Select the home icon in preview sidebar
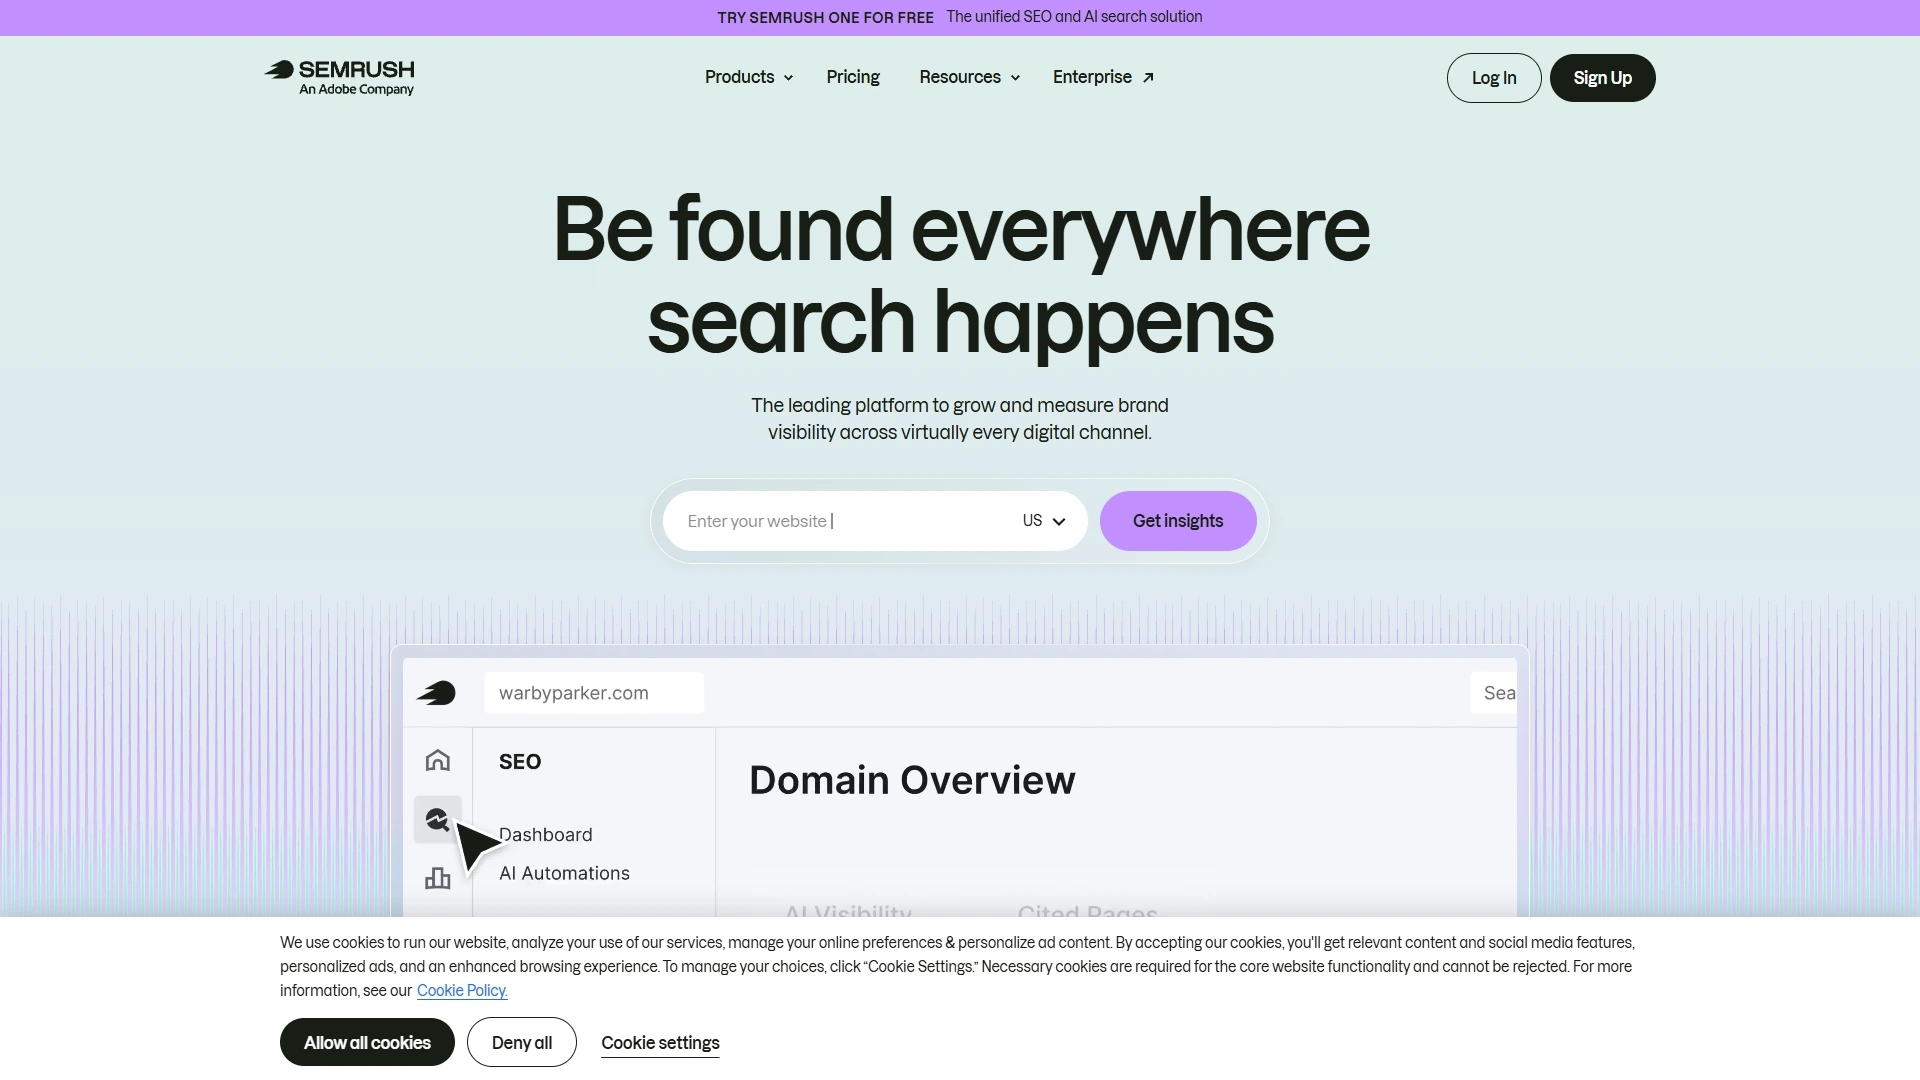This screenshot has height=1080, width=1920. coord(438,761)
